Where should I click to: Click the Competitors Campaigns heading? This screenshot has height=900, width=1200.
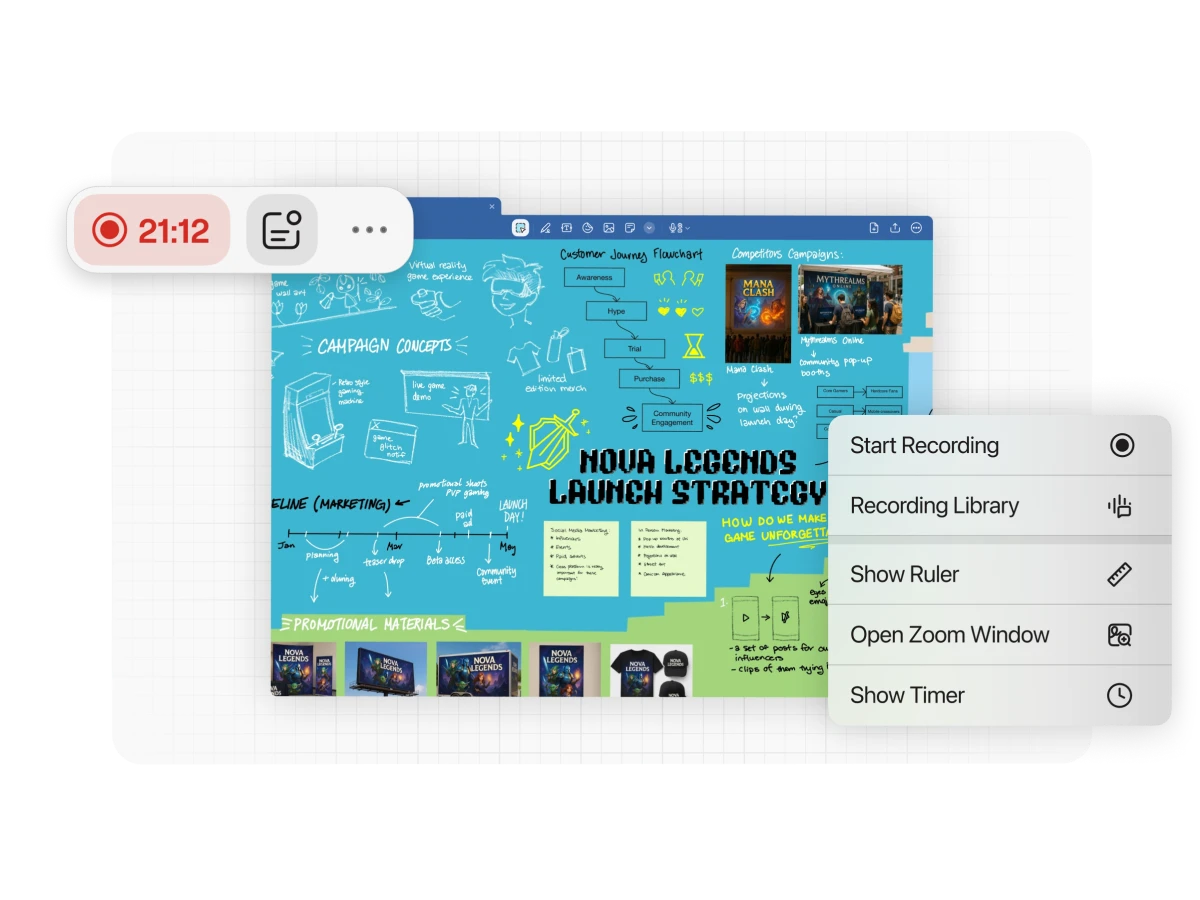click(x=787, y=253)
